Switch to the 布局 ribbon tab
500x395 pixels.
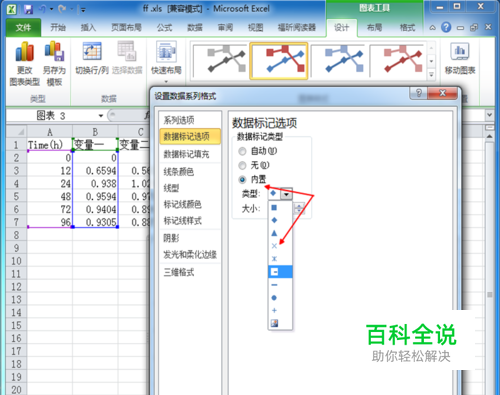[x=374, y=27]
